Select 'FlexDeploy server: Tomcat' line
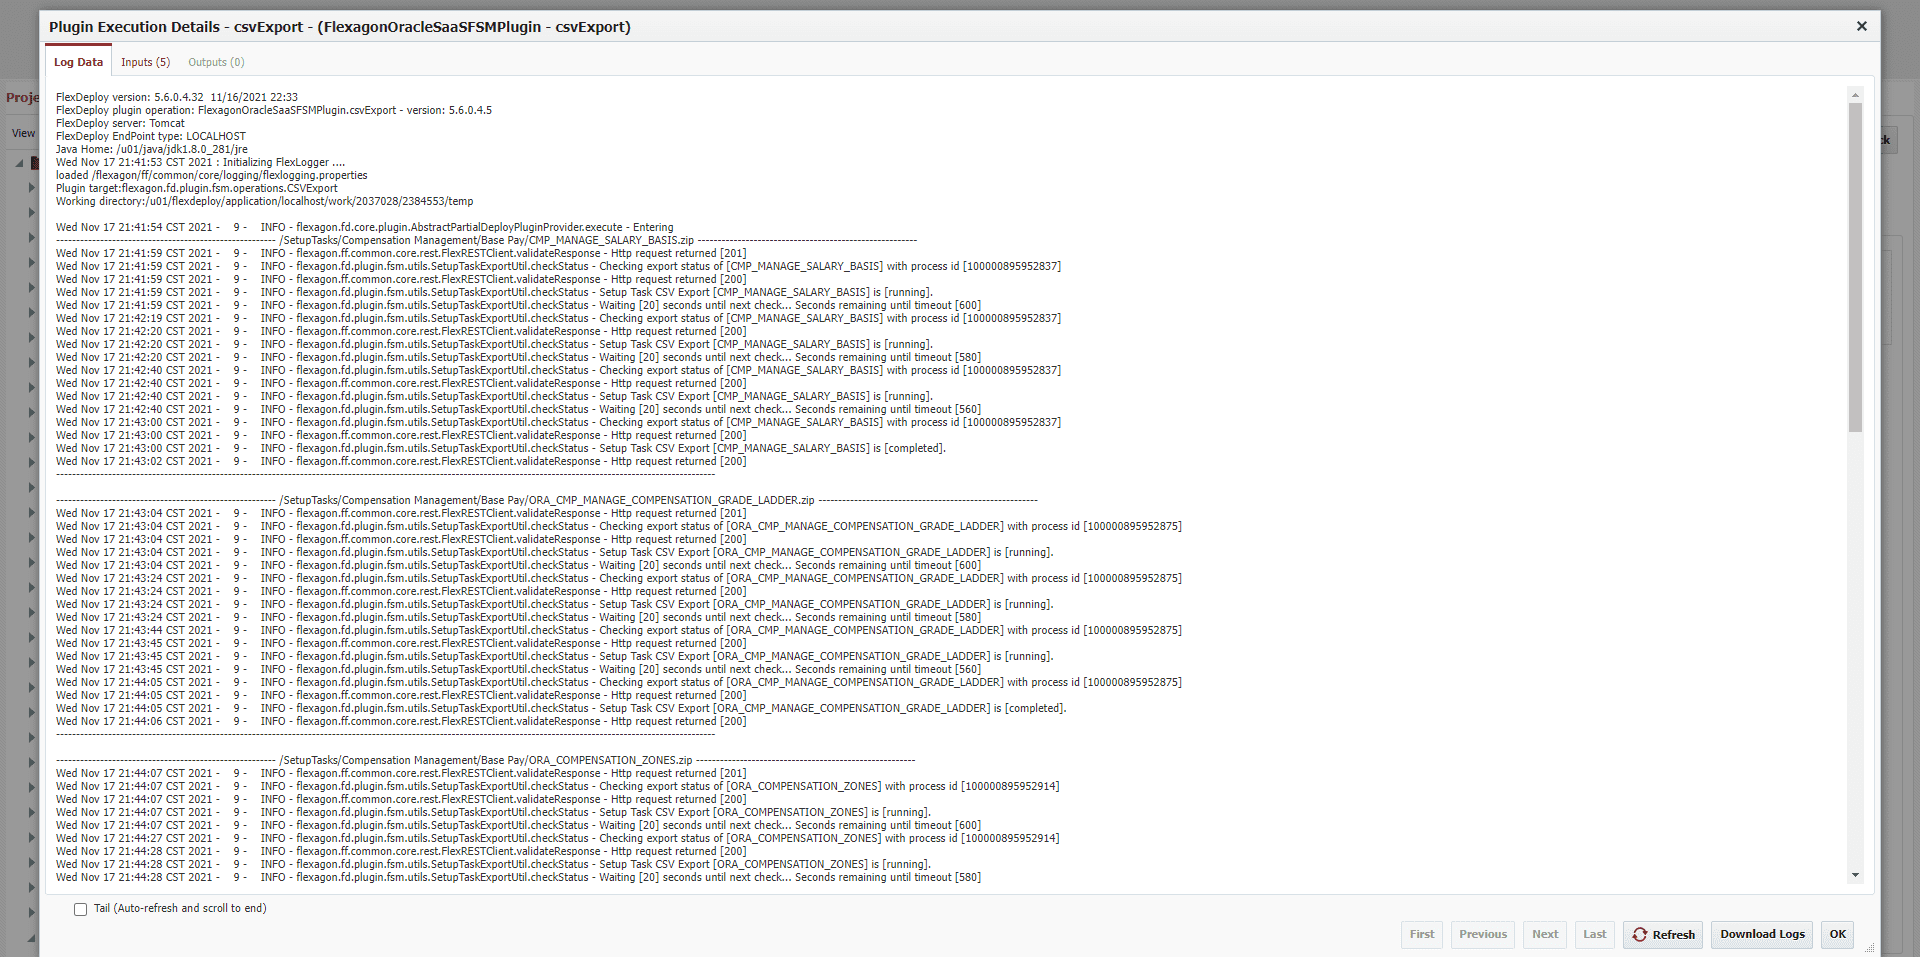The width and height of the screenshot is (1920, 957). (x=120, y=123)
